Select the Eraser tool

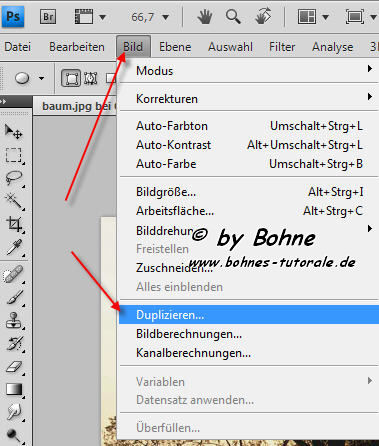click(14, 367)
